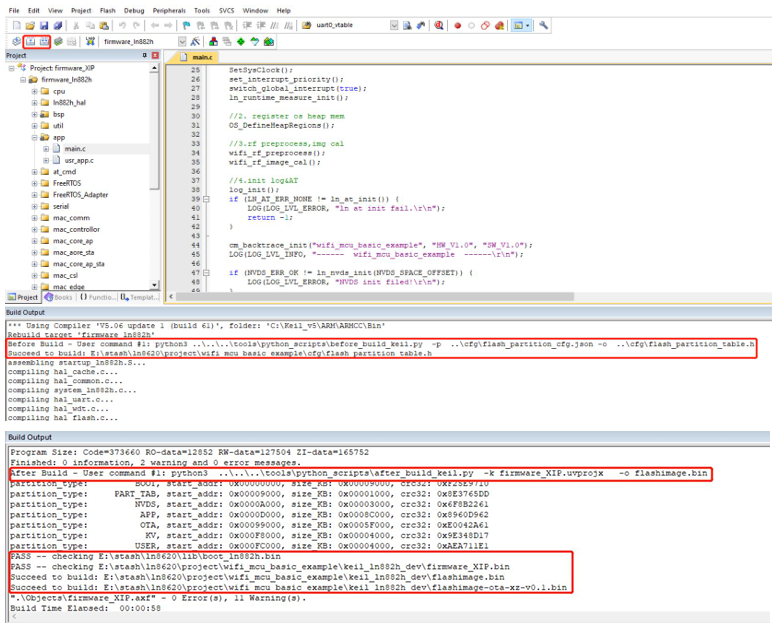
Task: Open a file via the Open folder icon
Action: click(x=30, y=25)
